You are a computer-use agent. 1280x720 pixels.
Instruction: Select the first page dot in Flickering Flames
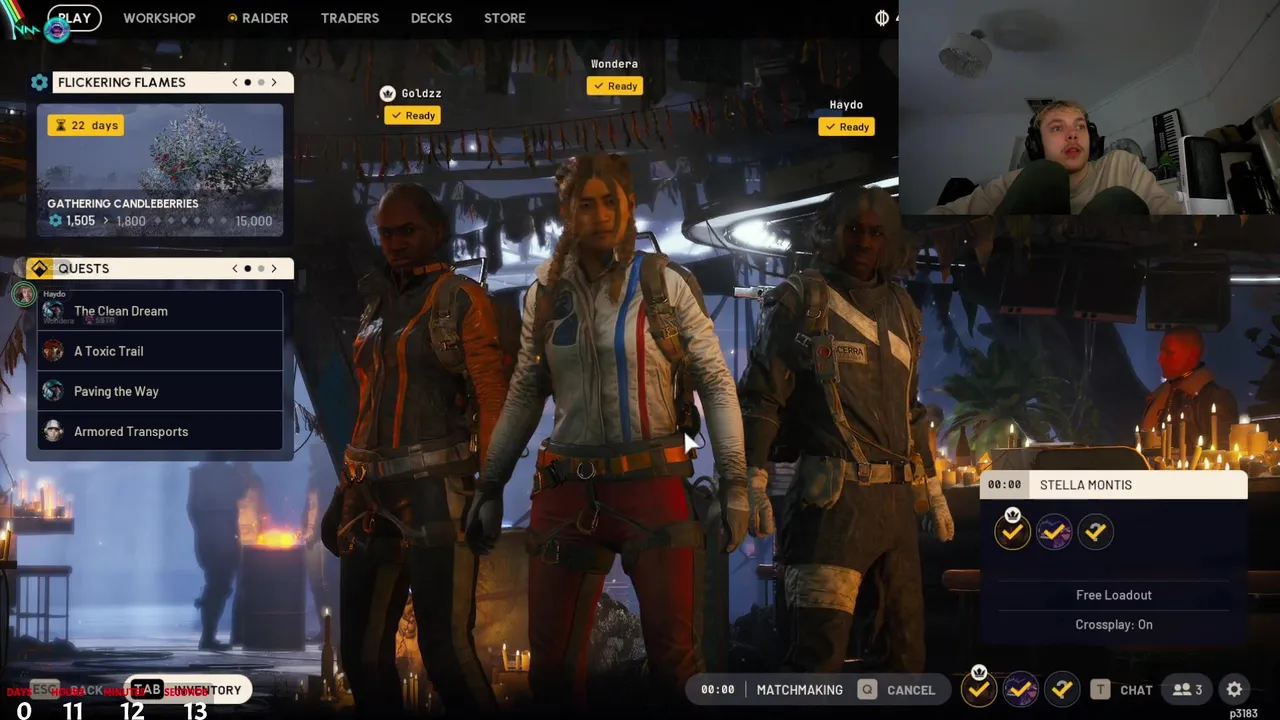(248, 83)
